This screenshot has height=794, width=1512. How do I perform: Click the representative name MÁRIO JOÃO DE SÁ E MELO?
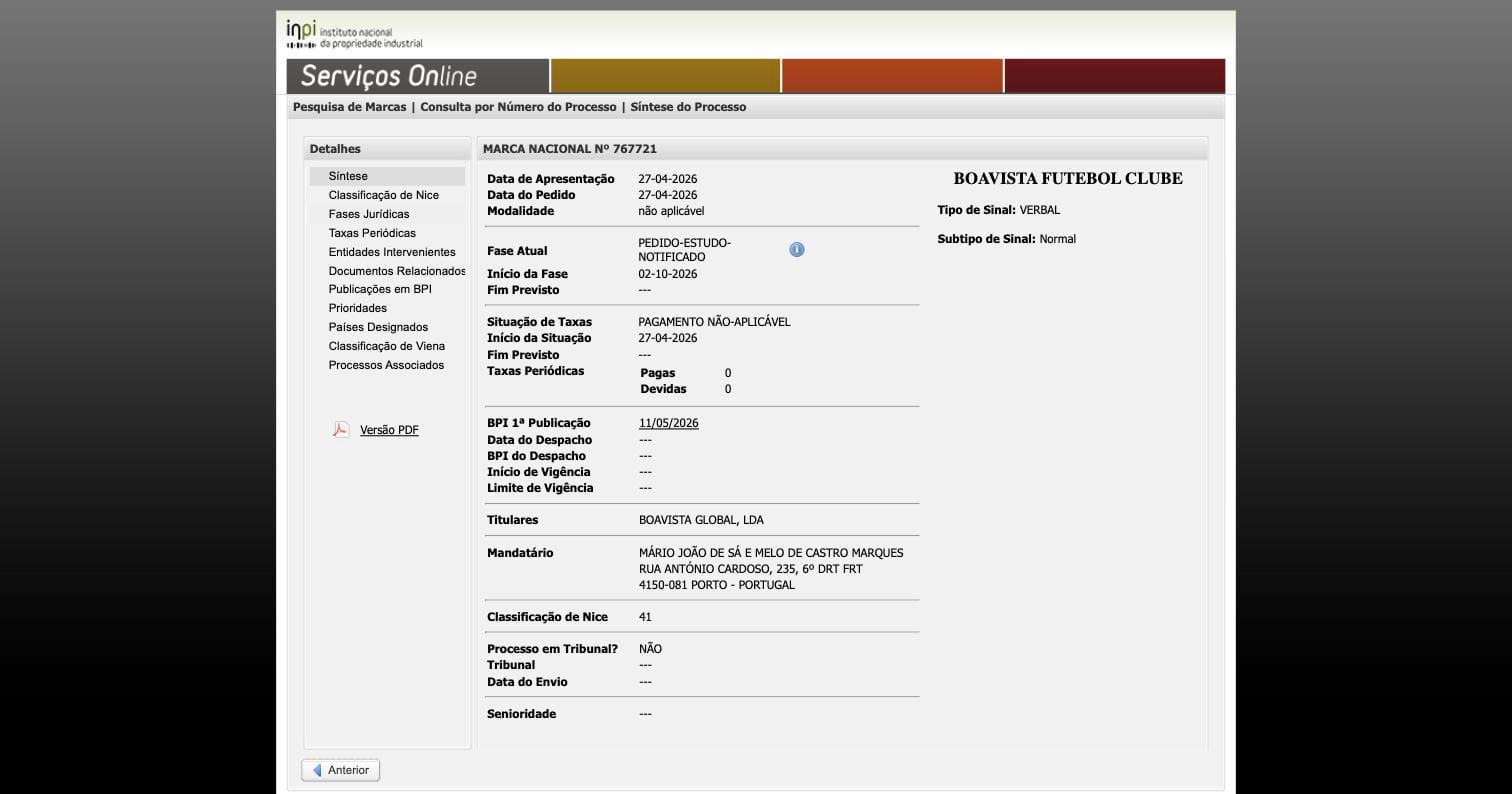click(x=771, y=553)
